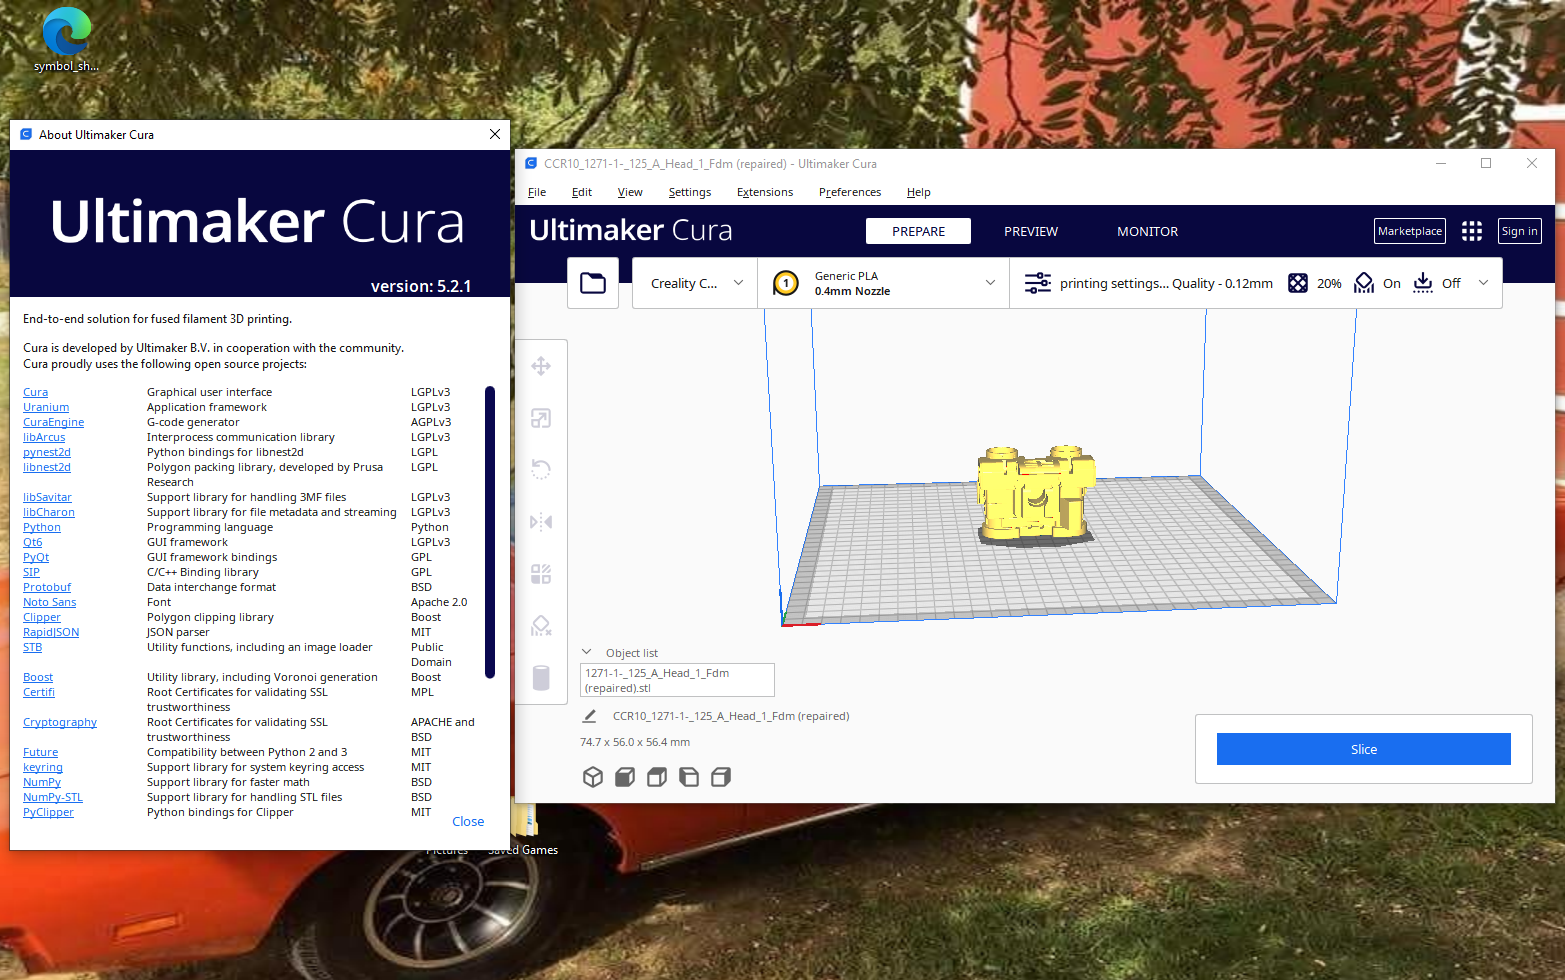The height and width of the screenshot is (980, 1565).
Task: Open per-model settings tool
Action: [x=541, y=573]
